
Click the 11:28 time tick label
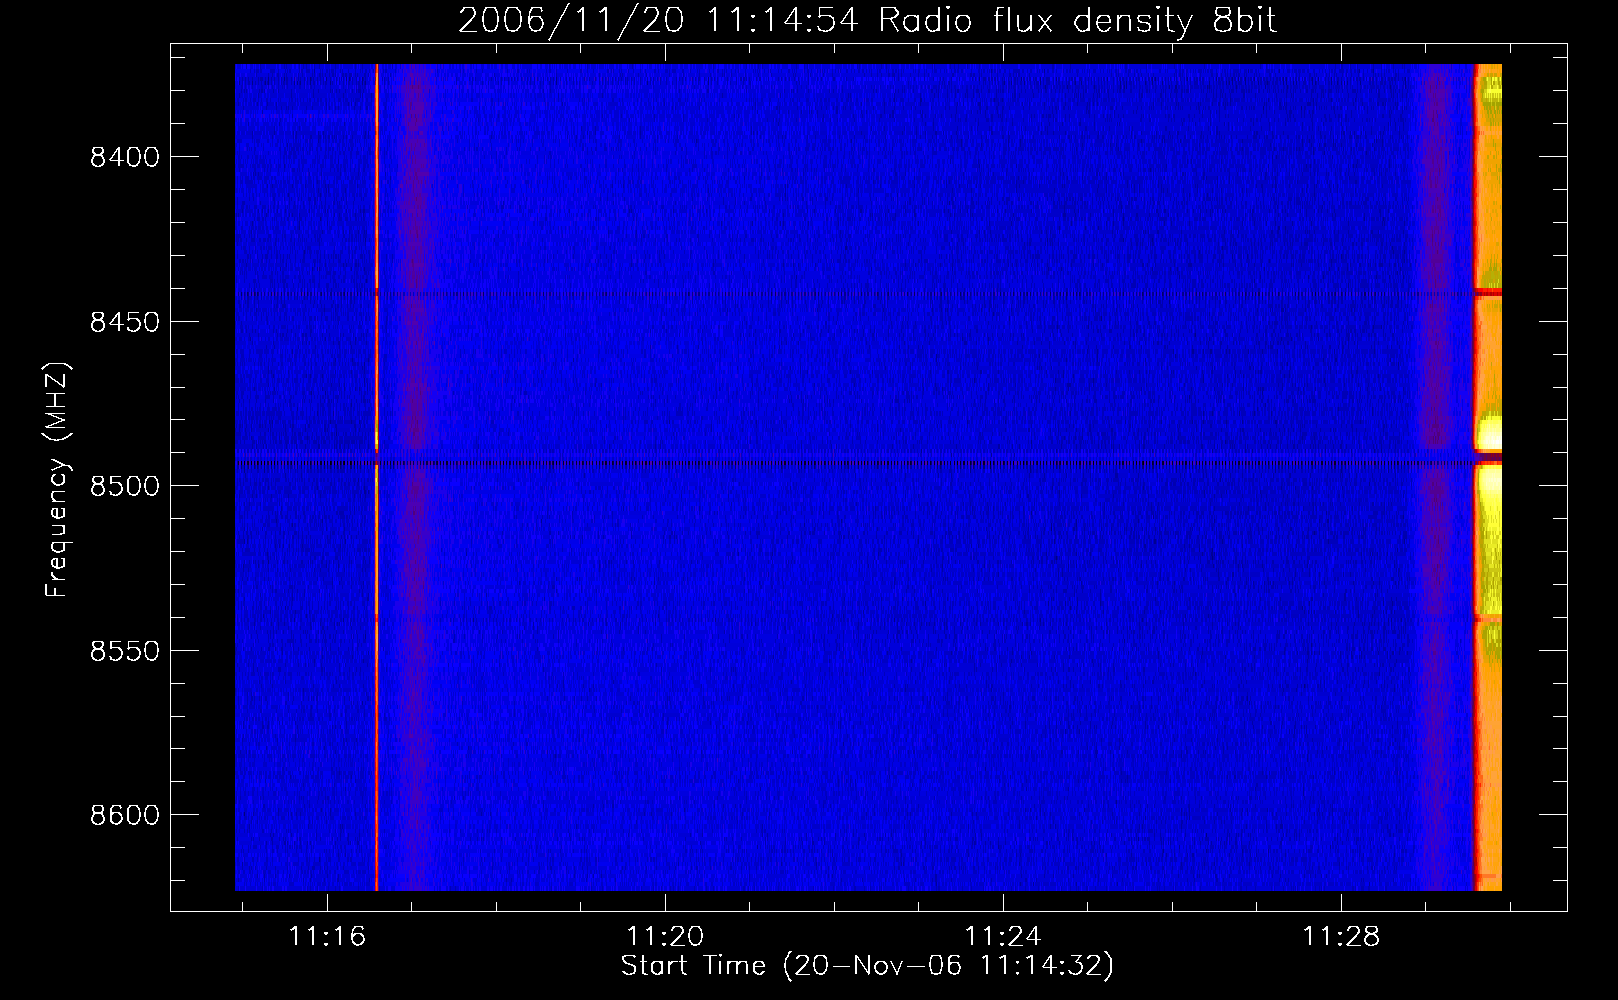1340,936
